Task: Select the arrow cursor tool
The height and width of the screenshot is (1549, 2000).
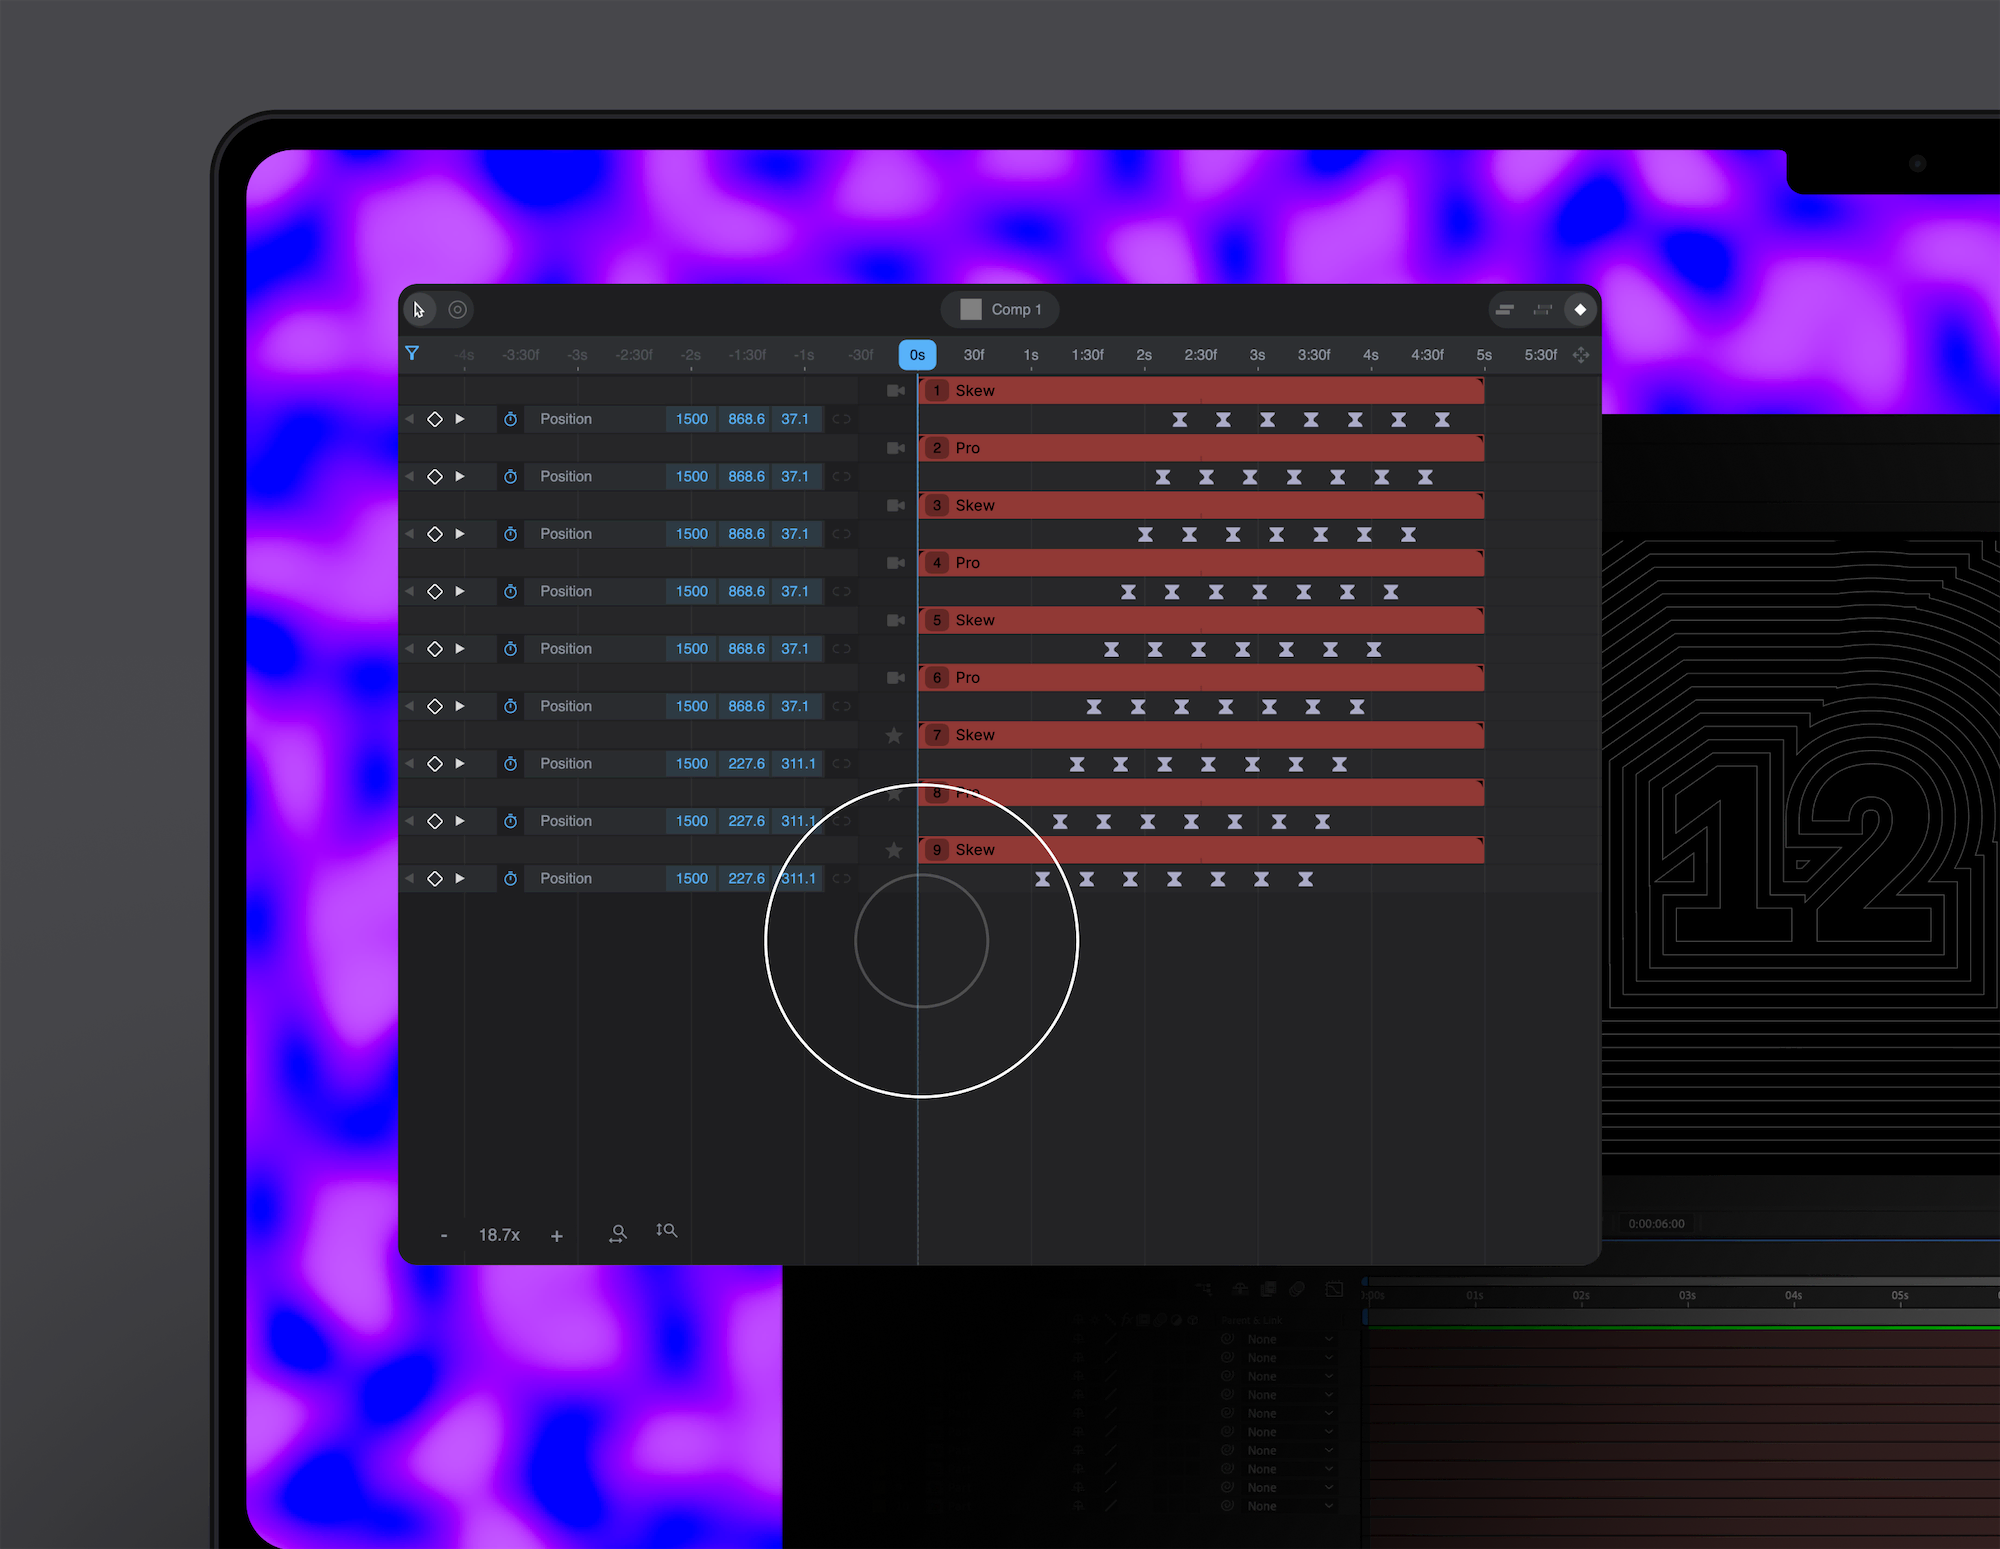Action: pos(420,310)
